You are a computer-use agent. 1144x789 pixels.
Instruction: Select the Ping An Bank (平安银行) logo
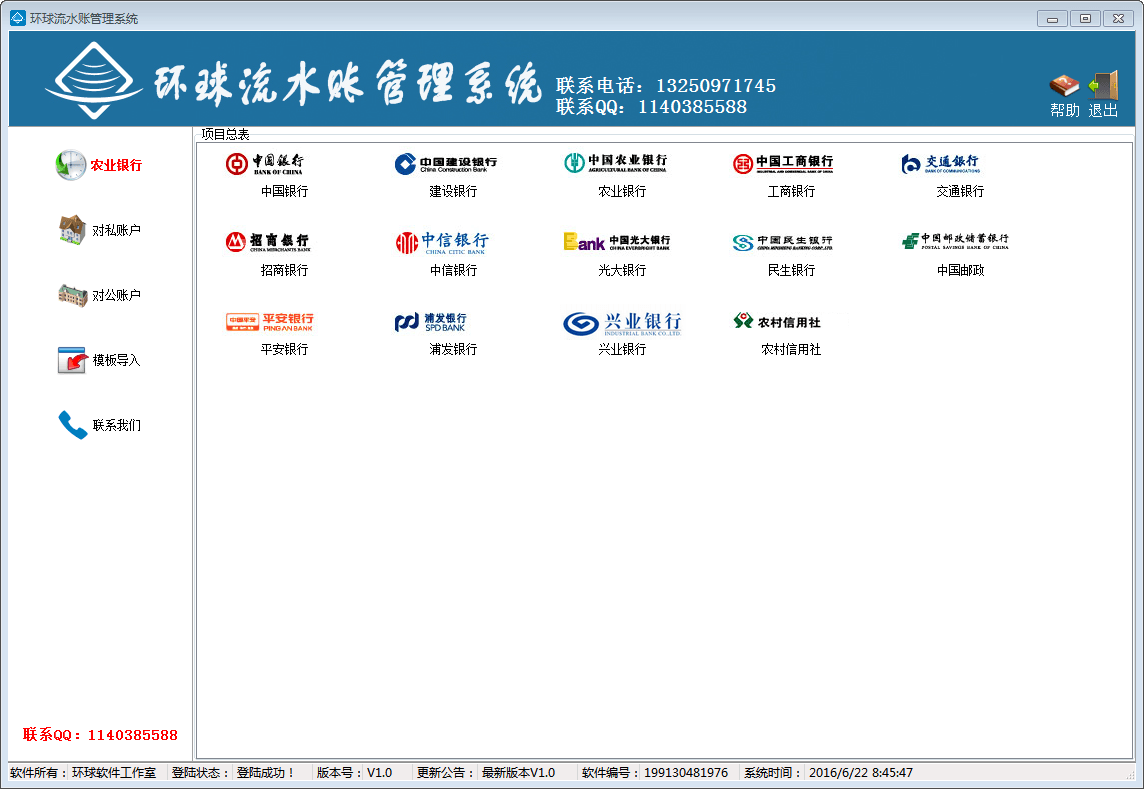pos(270,321)
